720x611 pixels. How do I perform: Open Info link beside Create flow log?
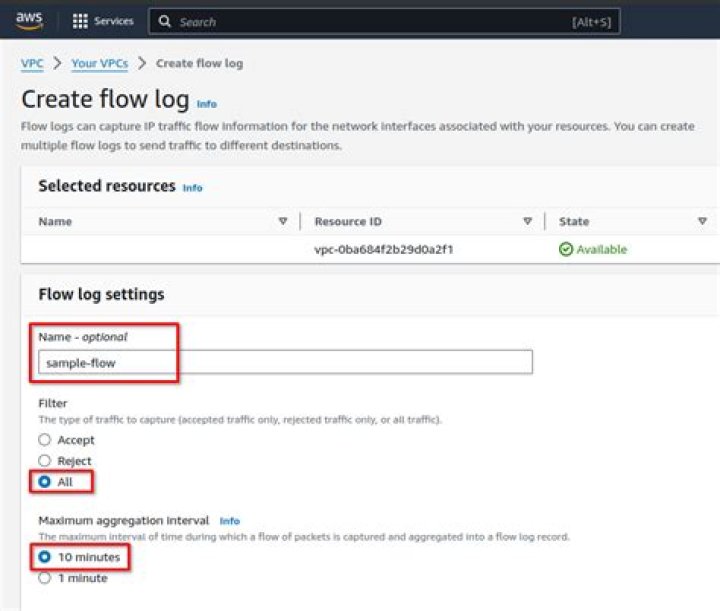click(x=207, y=104)
